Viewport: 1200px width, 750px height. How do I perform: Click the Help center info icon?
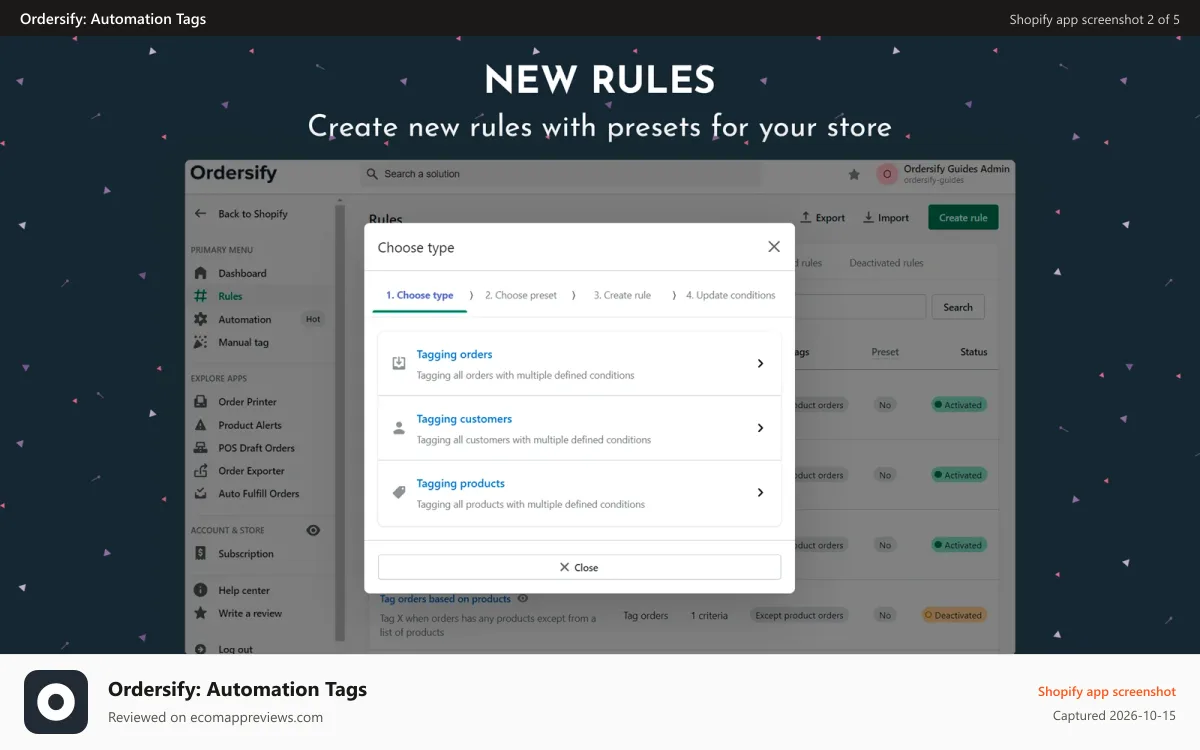[200, 590]
